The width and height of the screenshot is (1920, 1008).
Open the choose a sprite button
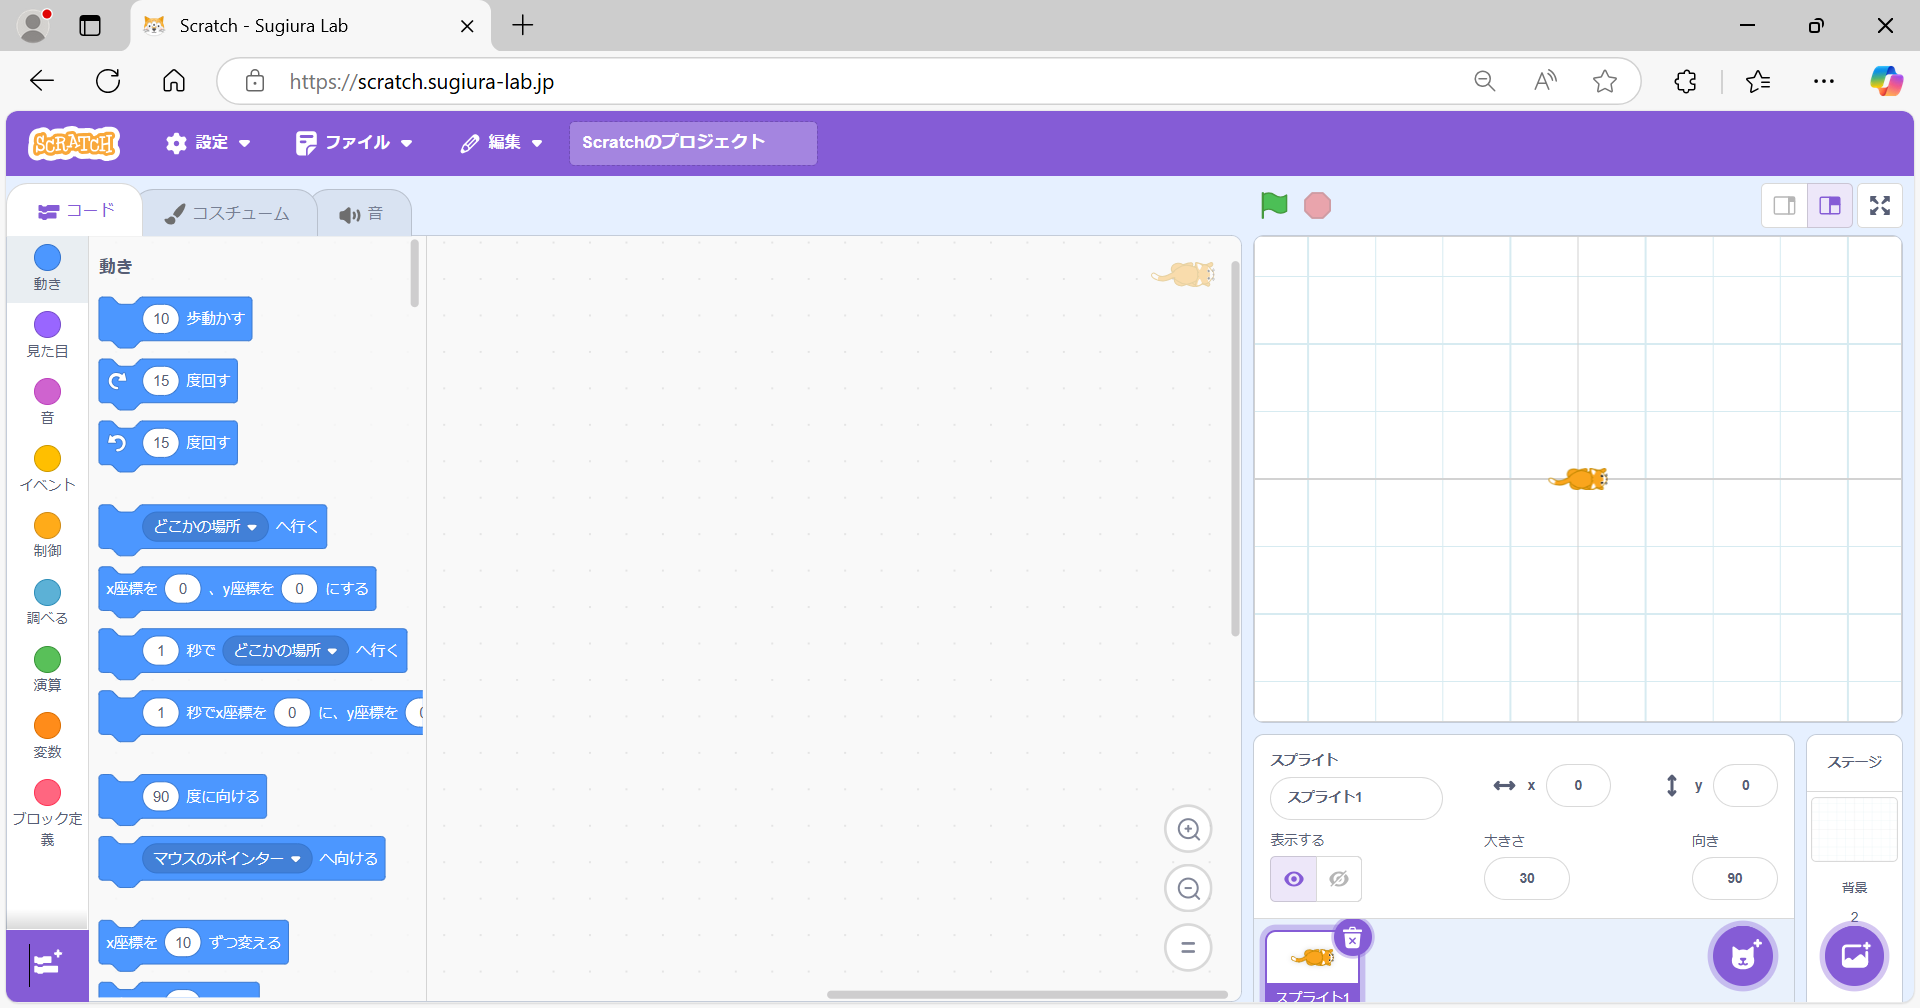point(1743,955)
